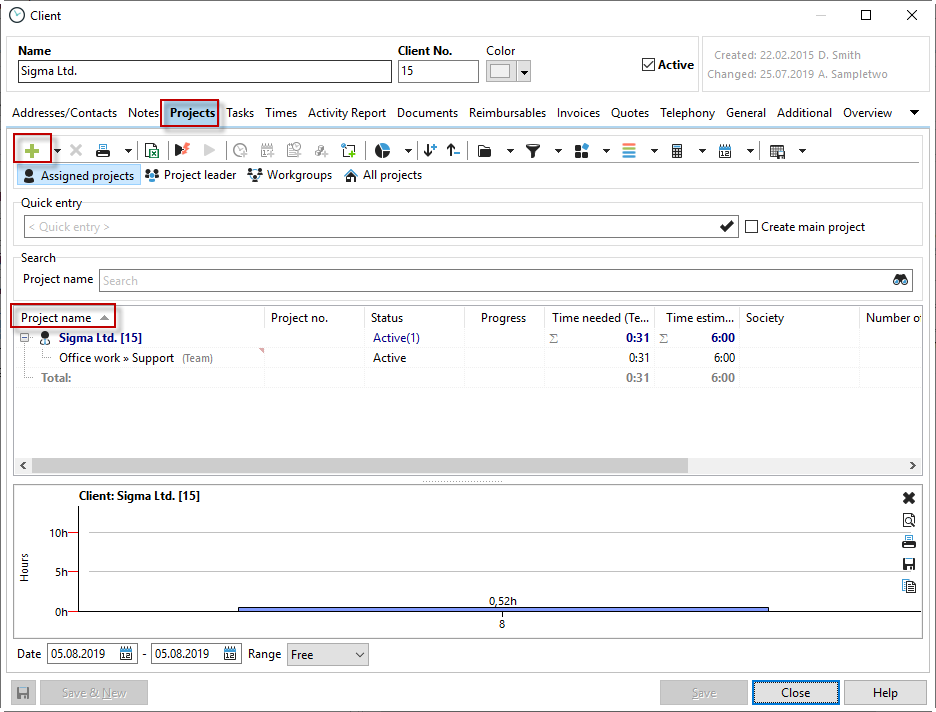Collapse the Sigma Ltd. [15] tree node
Viewport: 936px width, 712px height.
[x=25, y=338]
